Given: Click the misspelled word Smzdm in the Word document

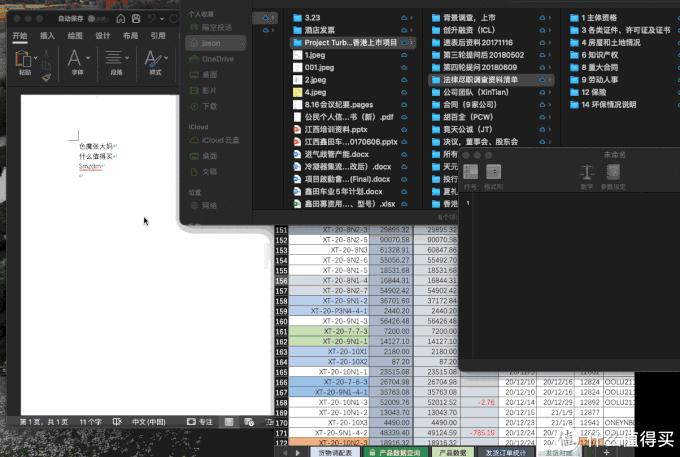Looking at the screenshot, I should (90, 166).
